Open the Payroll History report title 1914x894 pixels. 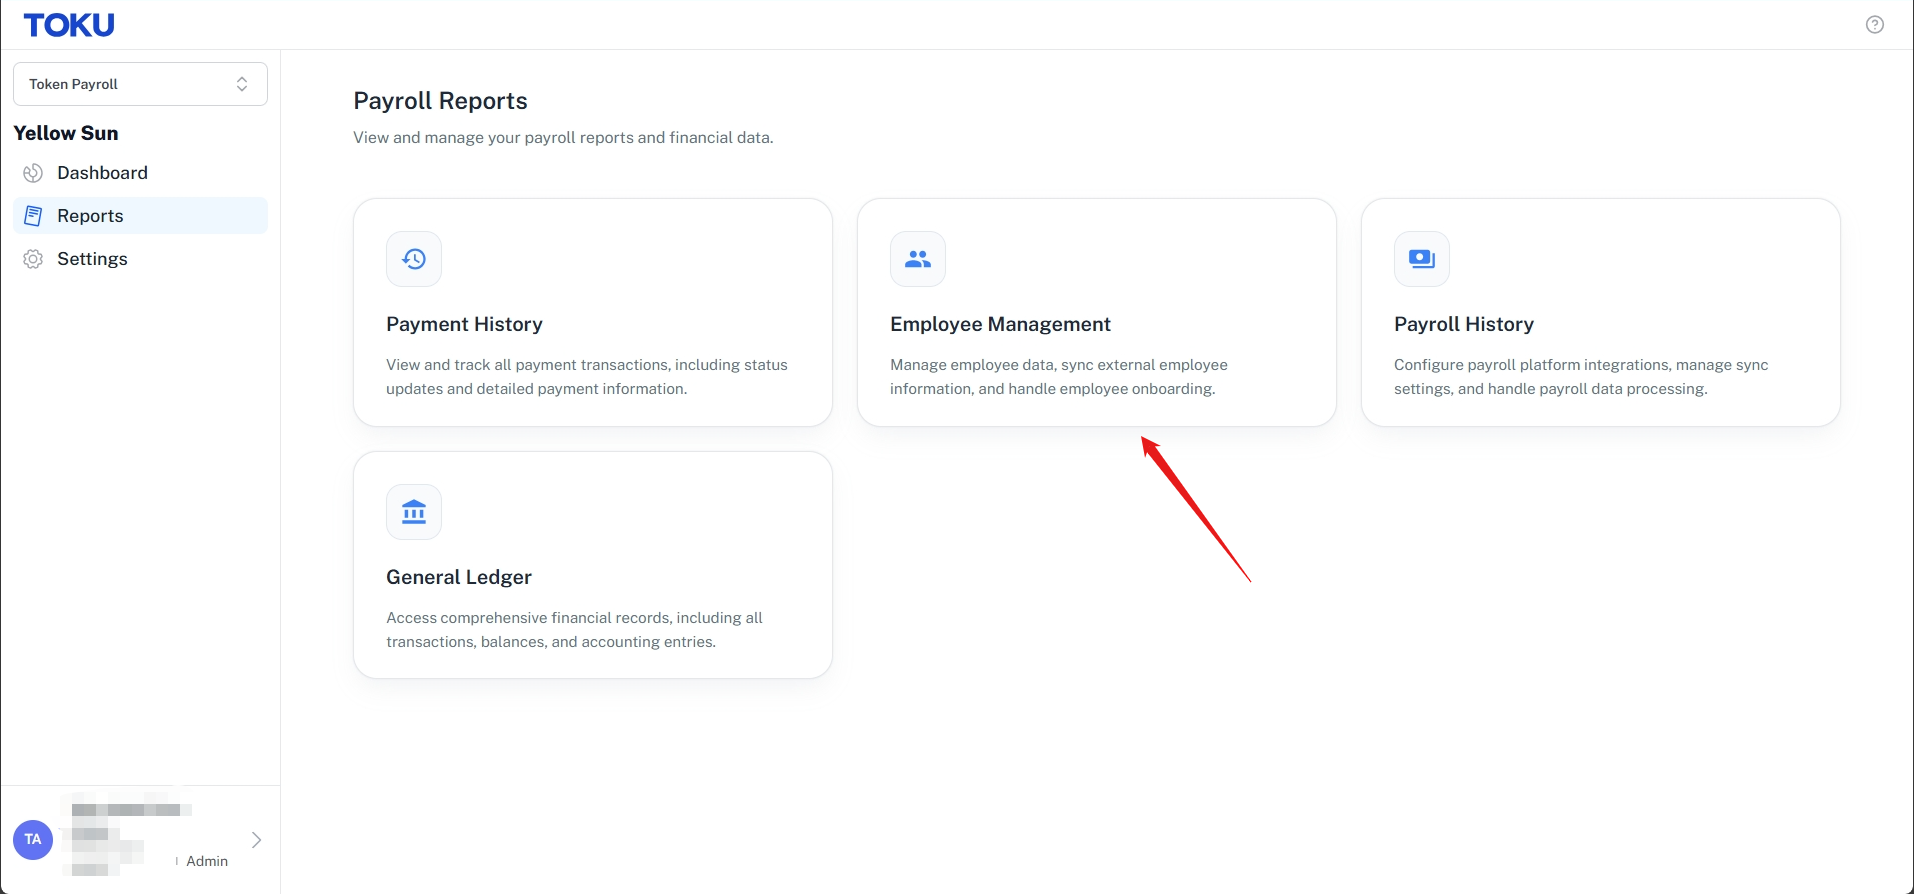point(1464,324)
